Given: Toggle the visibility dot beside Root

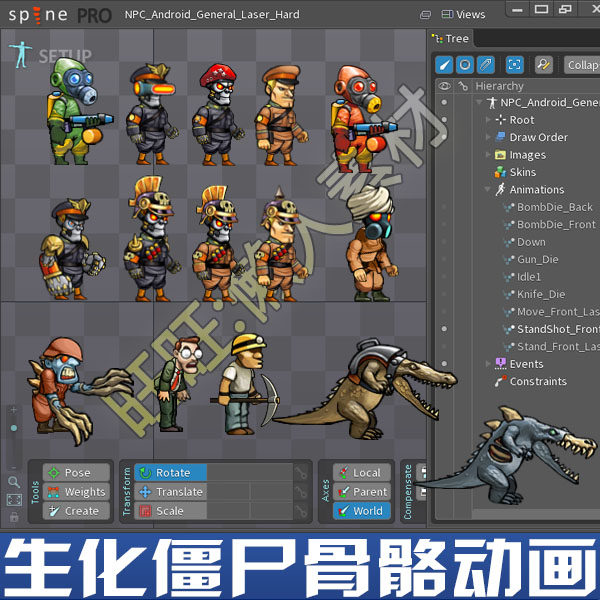Looking at the screenshot, I should [x=444, y=120].
